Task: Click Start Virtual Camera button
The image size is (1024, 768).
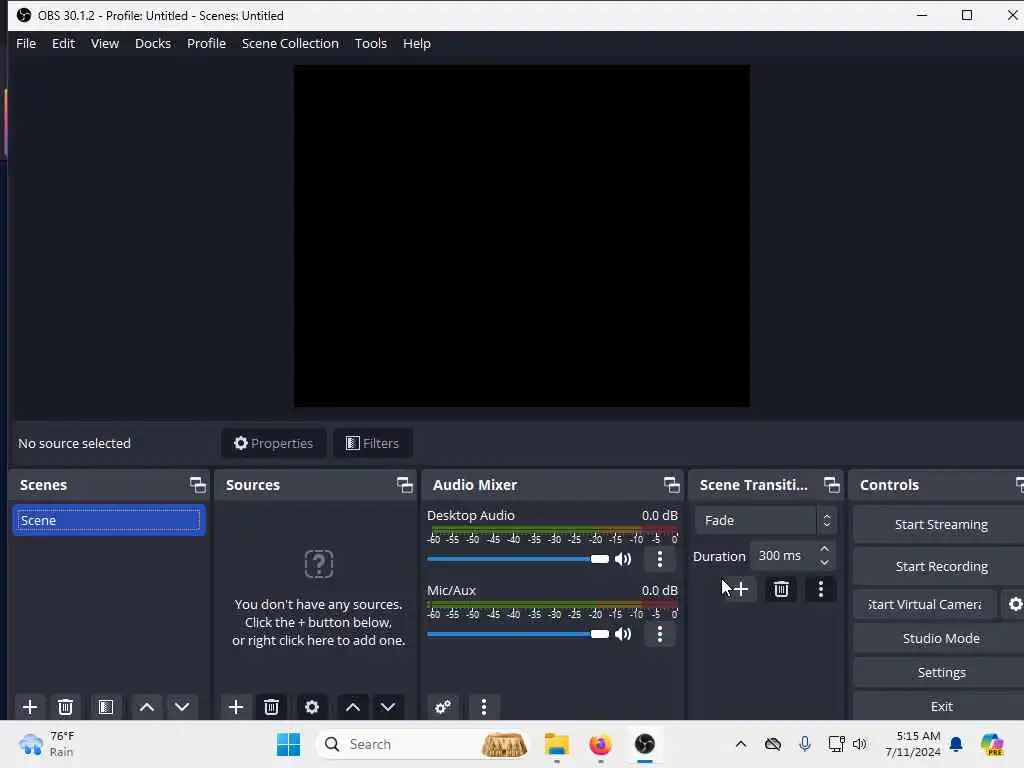Action: coord(925,604)
